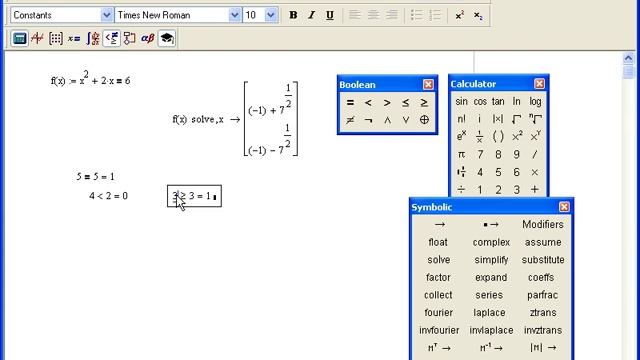Image resolution: width=640 pixels, height=360 pixels.
Task: Insert factorial n! from Calculator
Action: (x=461, y=119)
